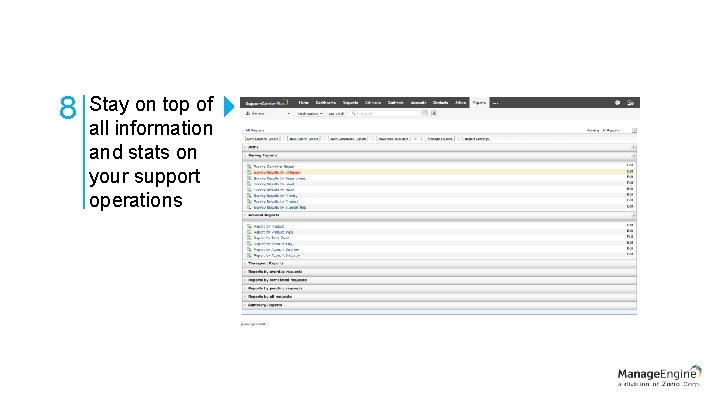The height and width of the screenshot is (405, 720).
Task: Click report icon beside Reports by Account Industry
Action: tap(249, 255)
